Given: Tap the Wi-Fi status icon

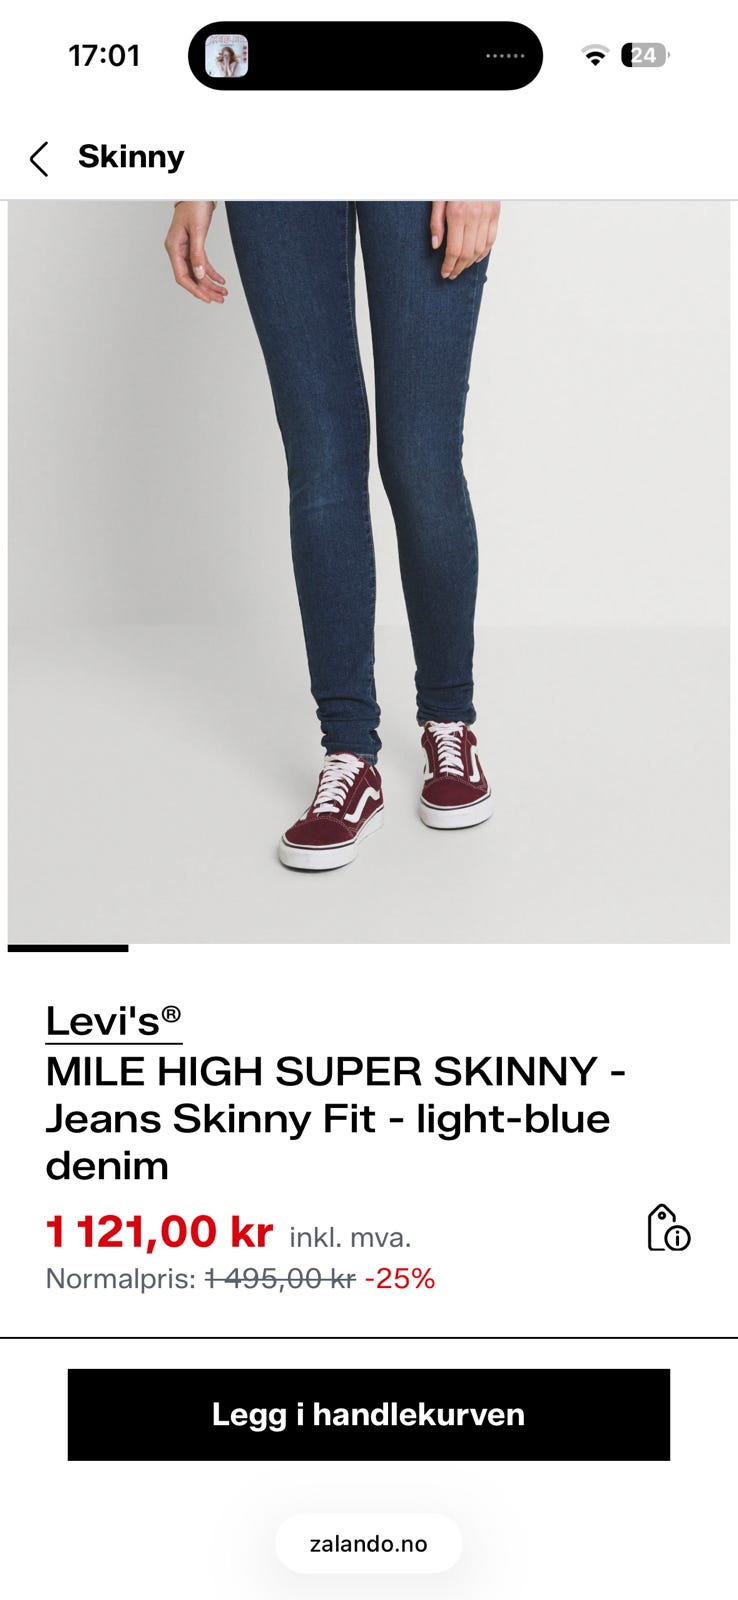Looking at the screenshot, I should point(595,56).
